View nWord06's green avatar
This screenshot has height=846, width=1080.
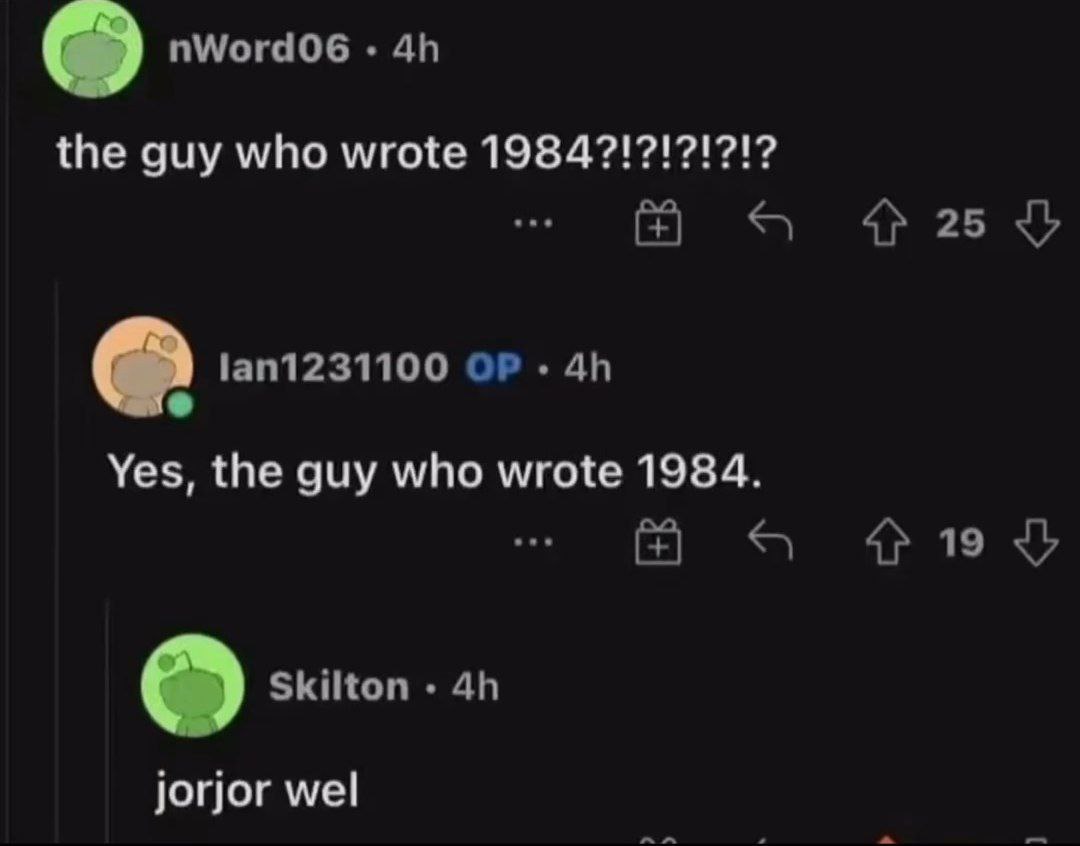92,48
